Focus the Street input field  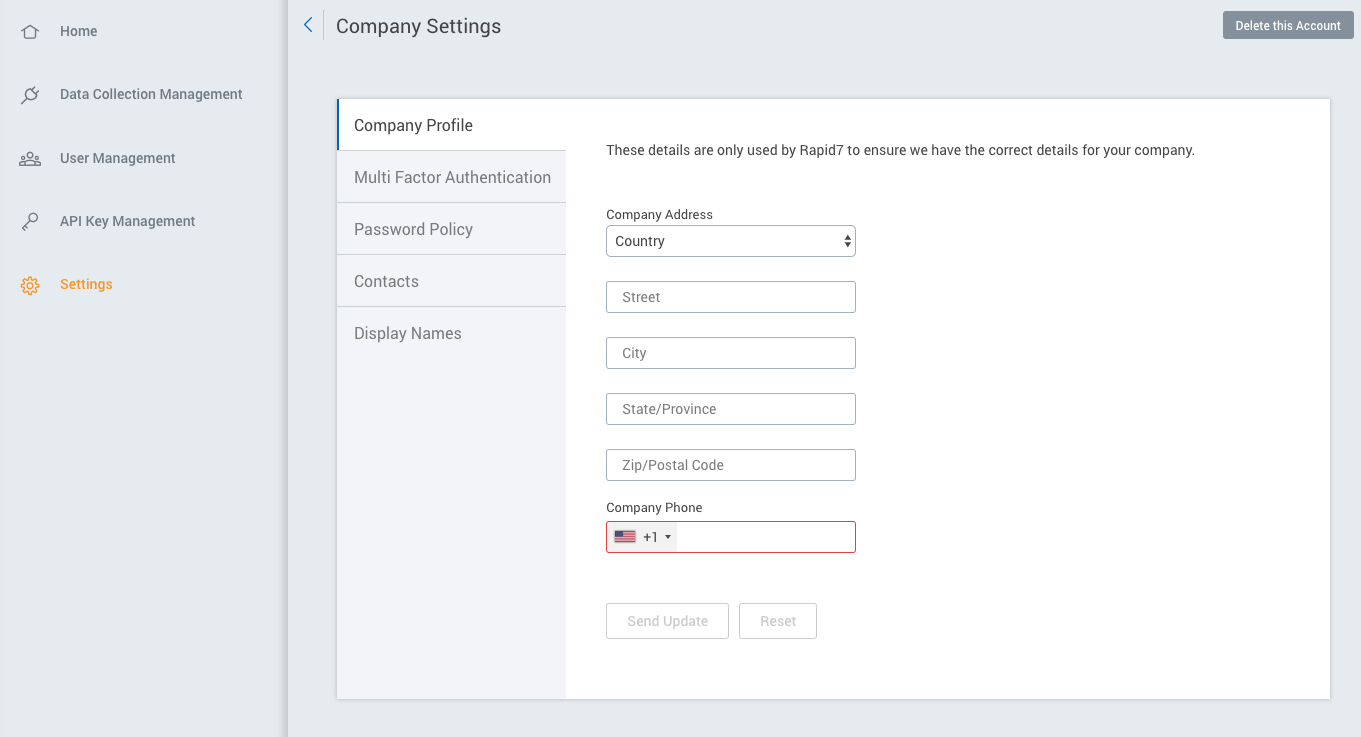[x=731, y=297]
